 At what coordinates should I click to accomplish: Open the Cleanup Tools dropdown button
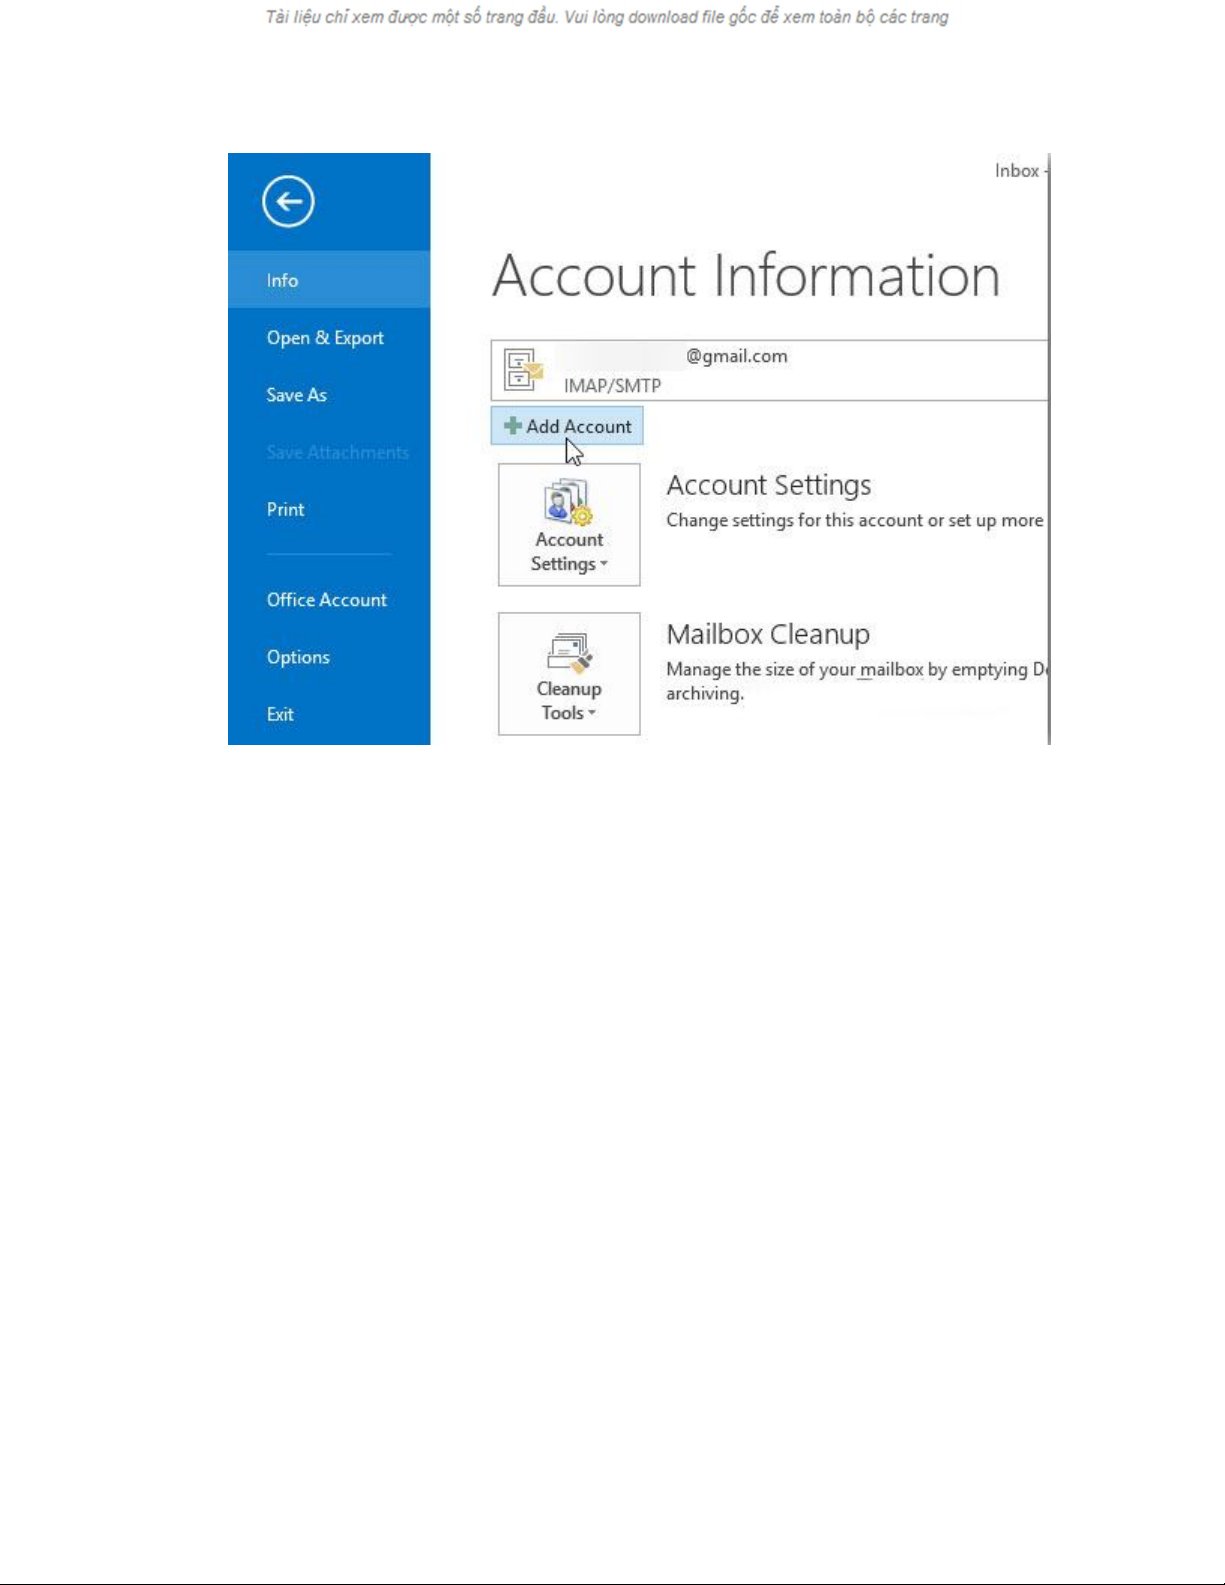[x=569, y=674]
